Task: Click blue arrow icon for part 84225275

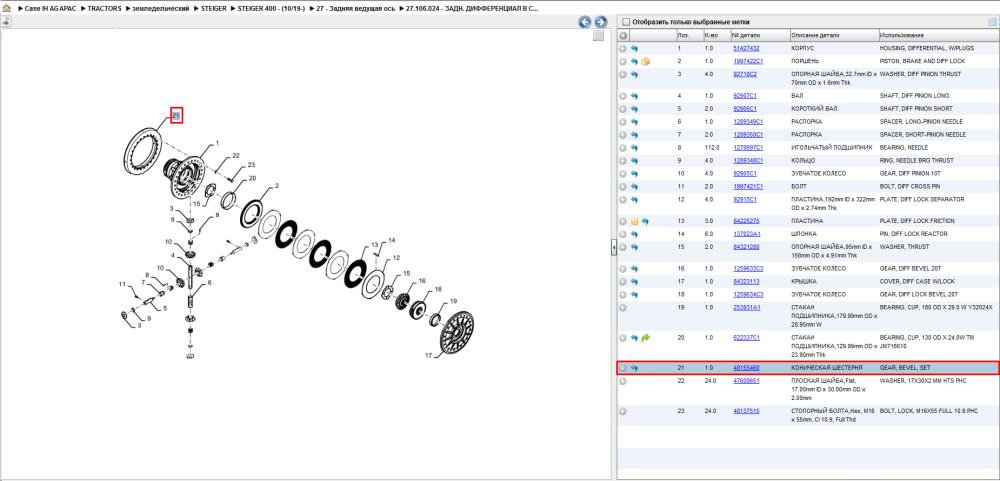Action: pyautogui.click(x=645, y=221)
